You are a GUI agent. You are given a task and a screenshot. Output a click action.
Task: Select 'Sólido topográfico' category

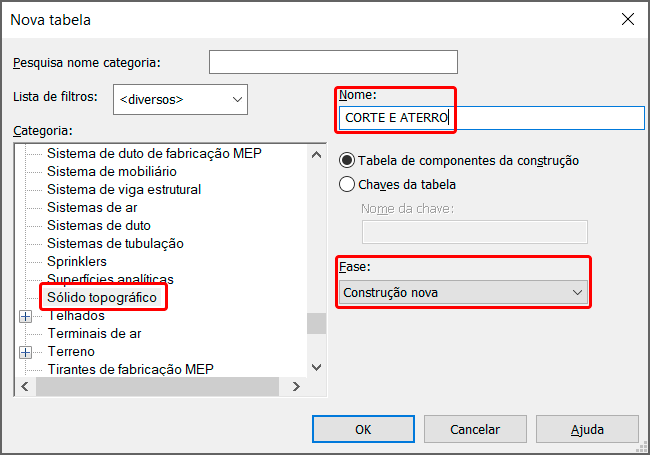click(102, 297)
